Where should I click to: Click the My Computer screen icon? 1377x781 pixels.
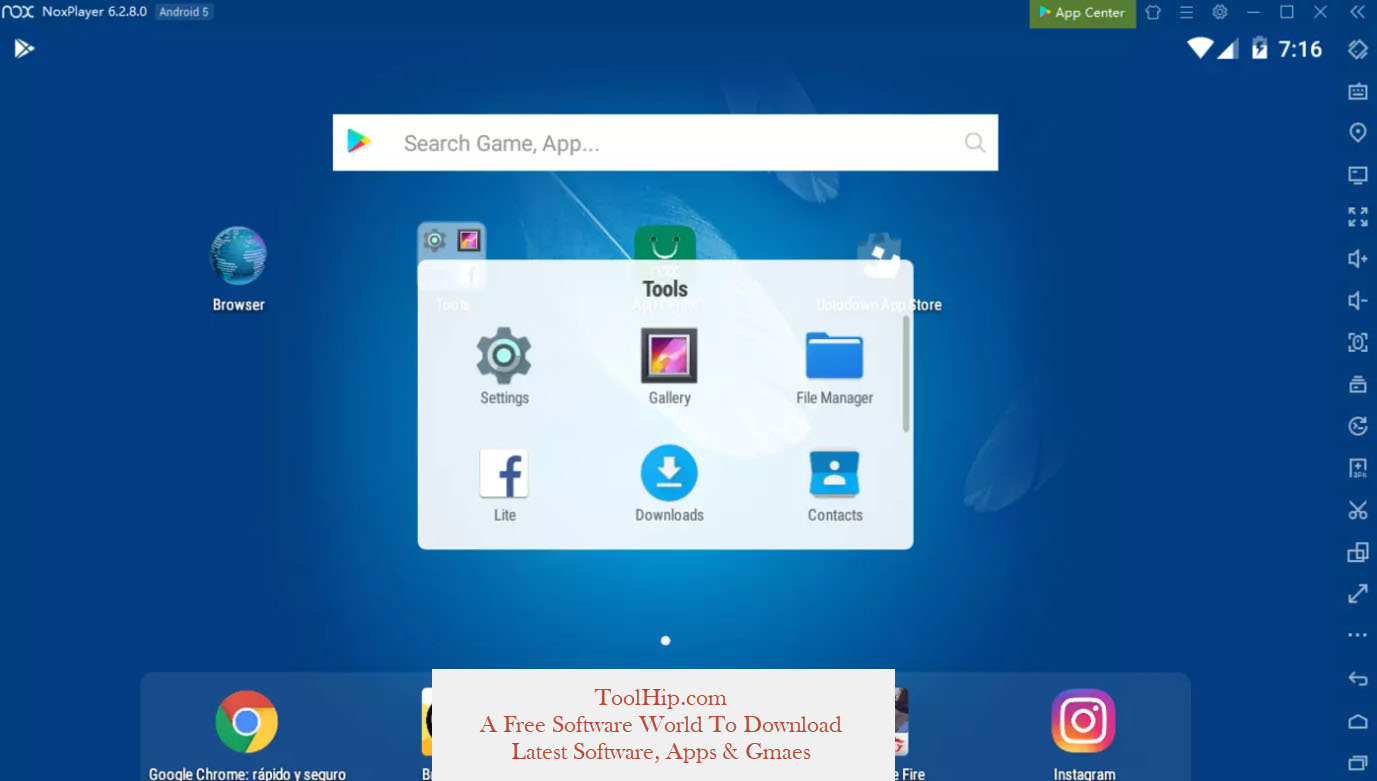(x=1357, y=175)
